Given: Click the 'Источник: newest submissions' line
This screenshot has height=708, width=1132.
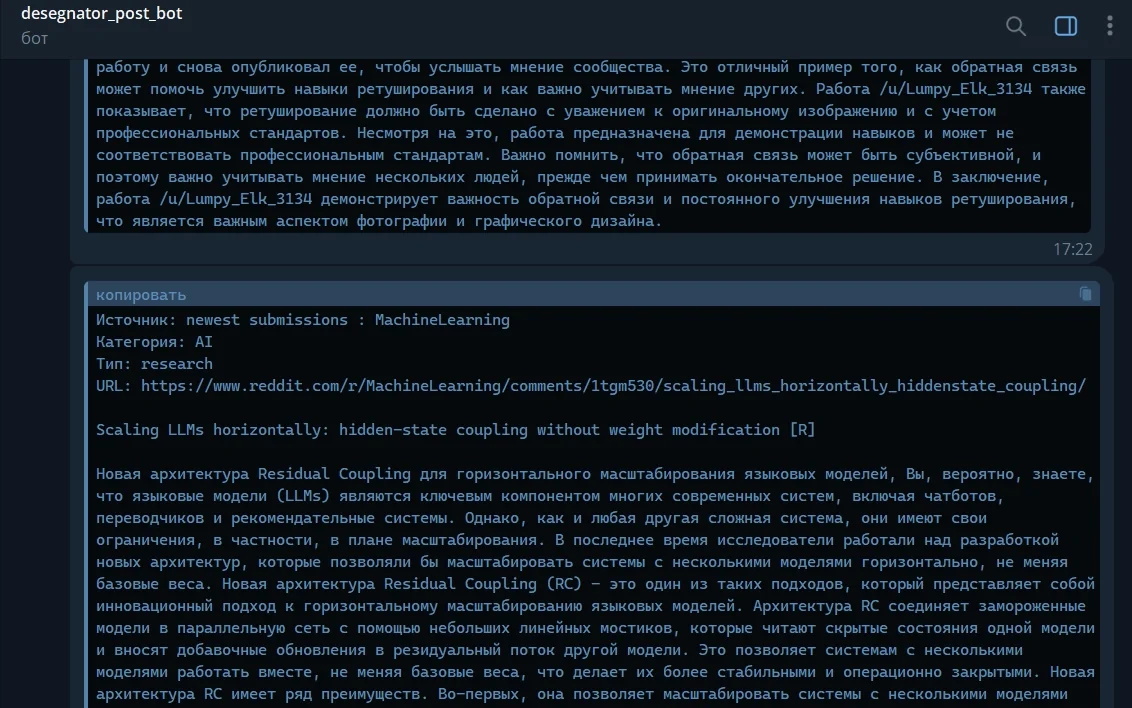Looking at the screenshot, I should pyautogui.click(x=302, y=320).
